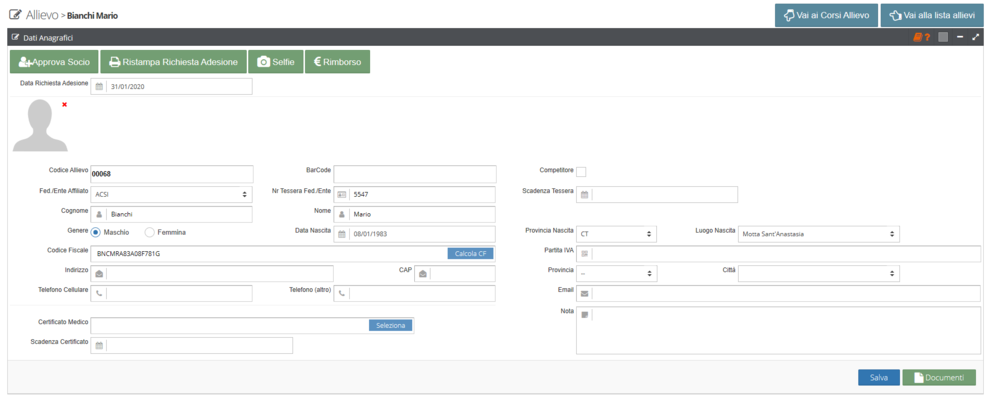990x397 pixels.
Task: Open calendar for Data Richiesta Adesione
Action: [98, 86]
